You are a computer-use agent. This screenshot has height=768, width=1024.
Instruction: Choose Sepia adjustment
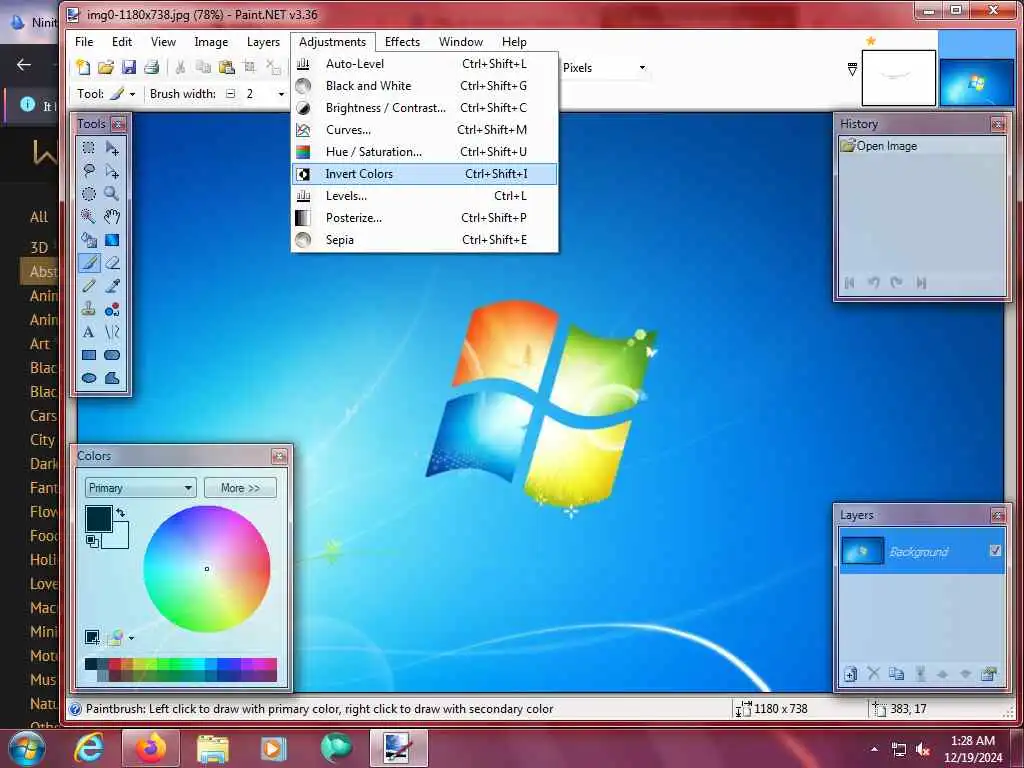(x=424, y=240)
